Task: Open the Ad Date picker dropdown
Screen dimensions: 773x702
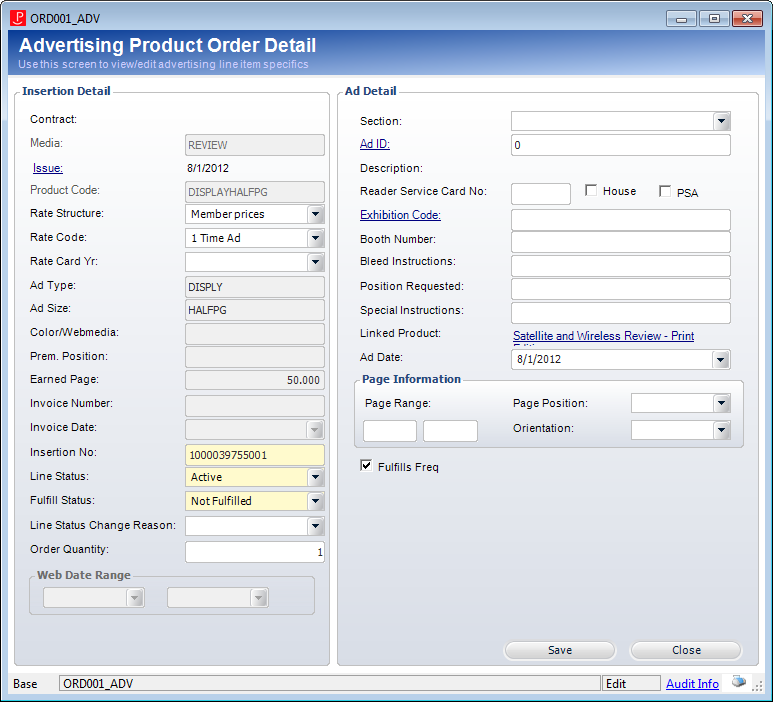Action: (x=721, y=359)
